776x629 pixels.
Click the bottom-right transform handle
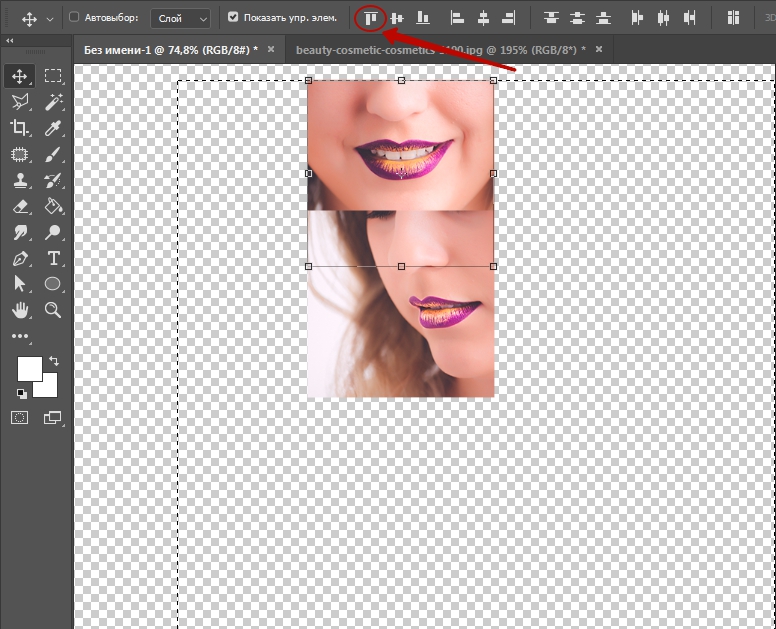point(493,266)
